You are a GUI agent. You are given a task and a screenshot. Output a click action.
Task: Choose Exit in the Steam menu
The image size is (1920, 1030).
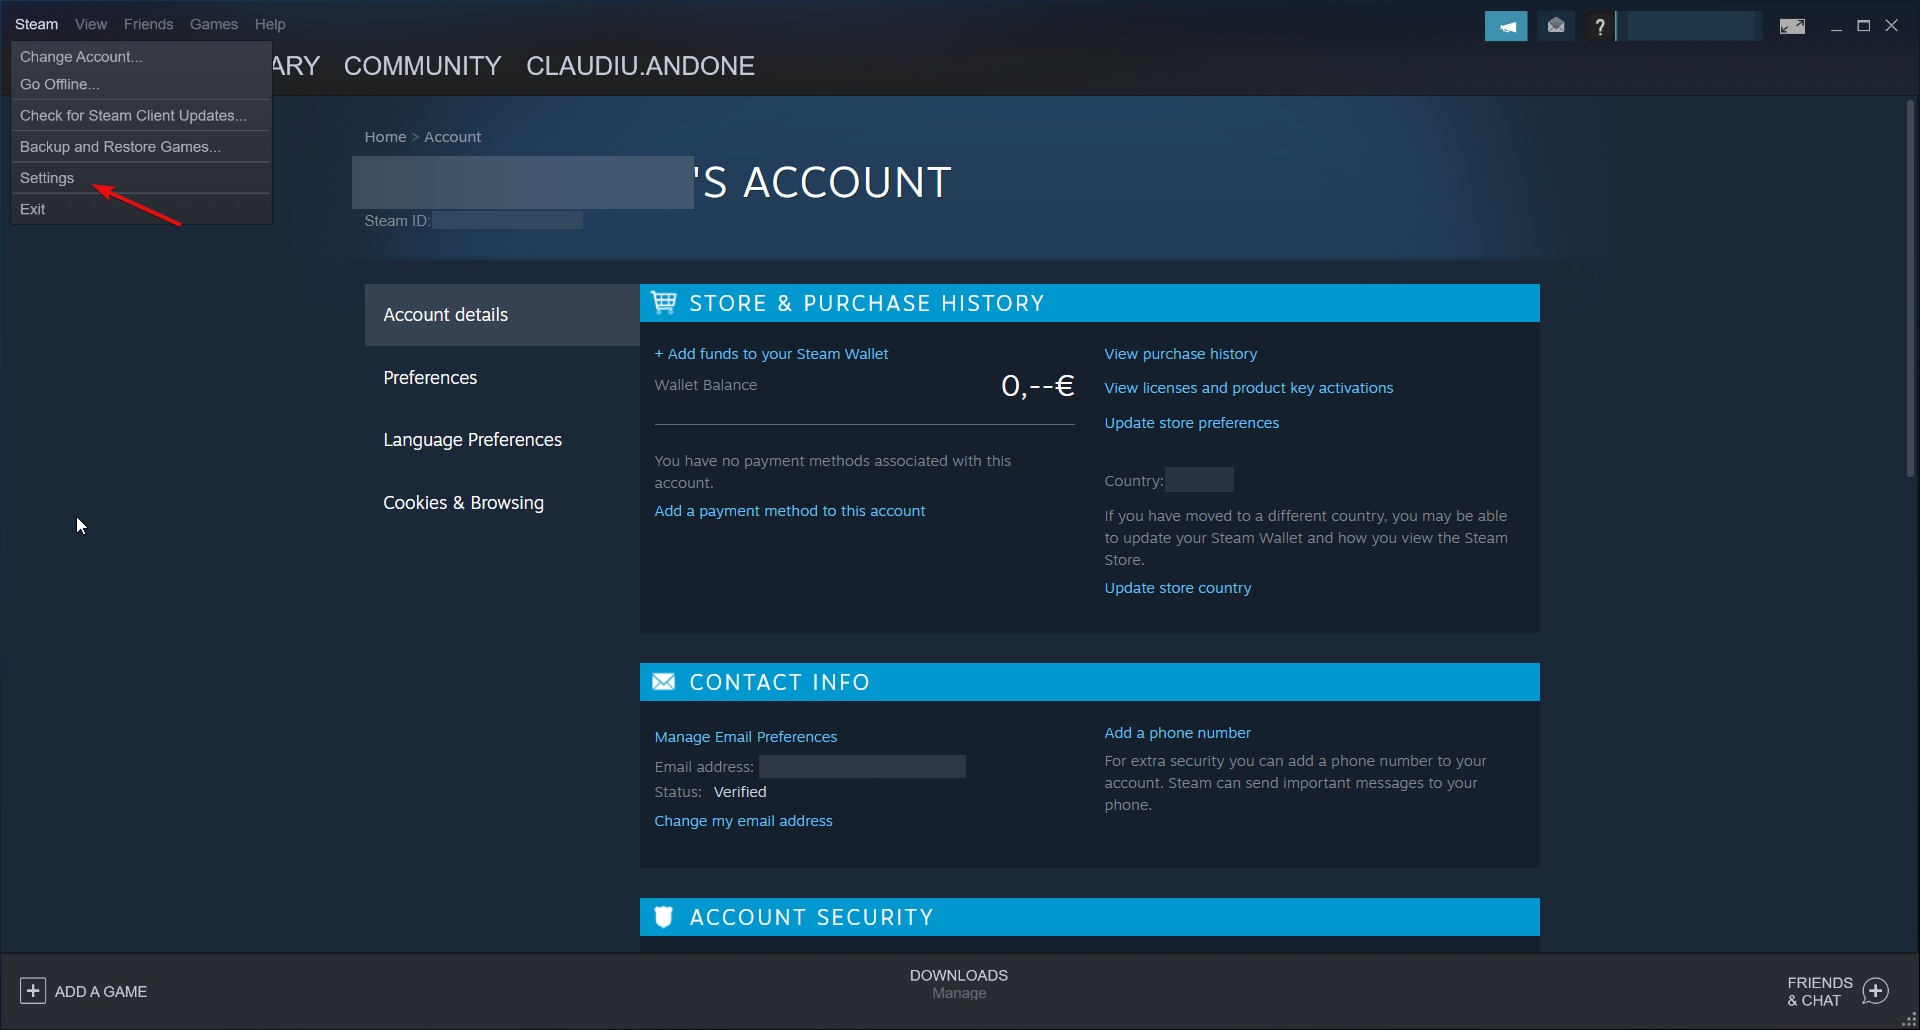point(141,209)
